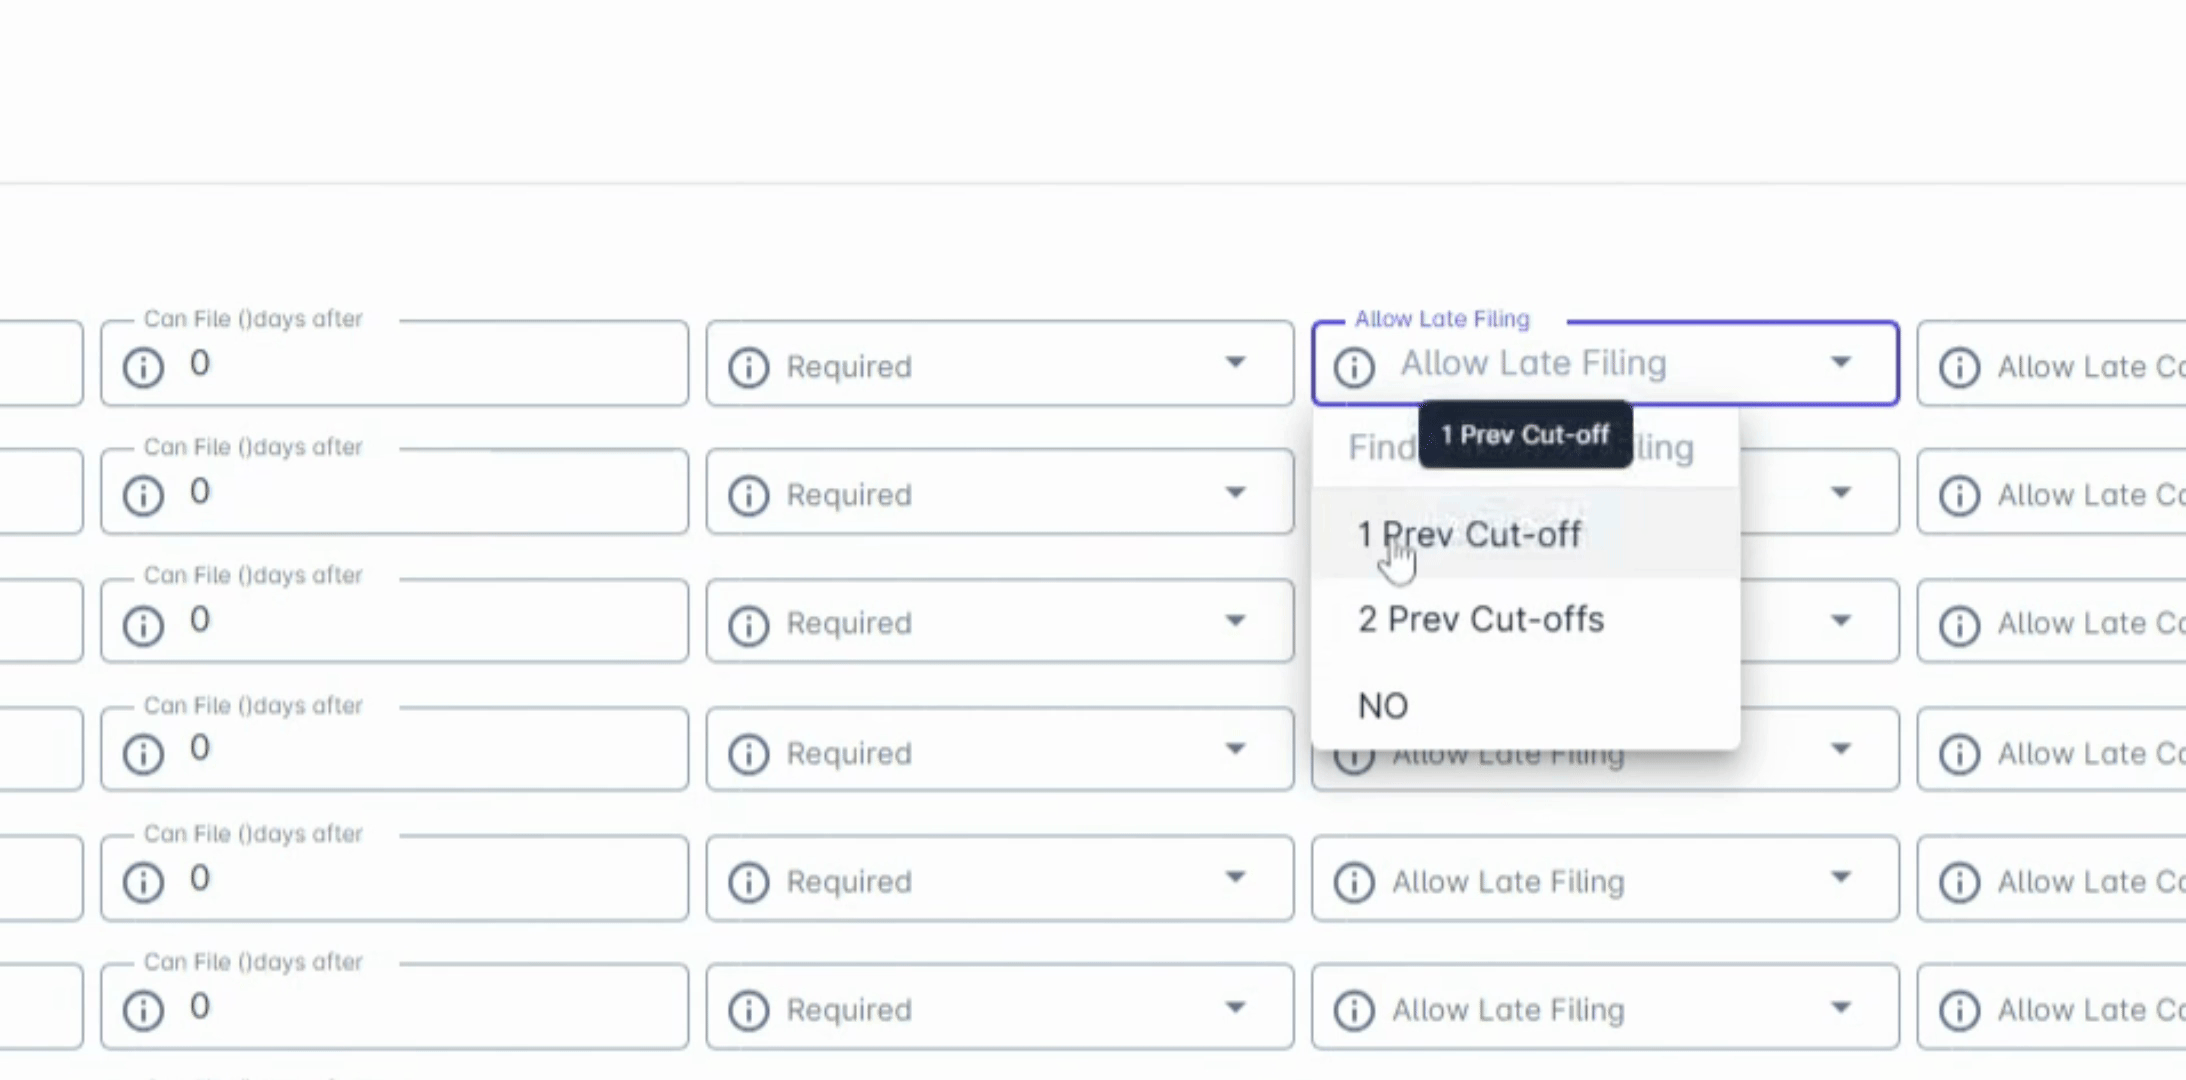Expand the Required dropdown arrow in first row
This screenshot has height=1080, width=2186.
pyautogui.click(x=1236, y=362)
